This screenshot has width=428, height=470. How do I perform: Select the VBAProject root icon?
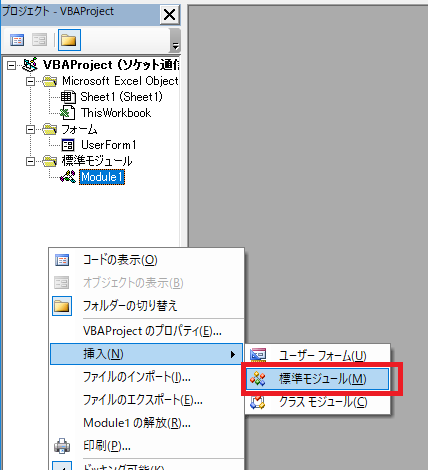coord(30,65)
